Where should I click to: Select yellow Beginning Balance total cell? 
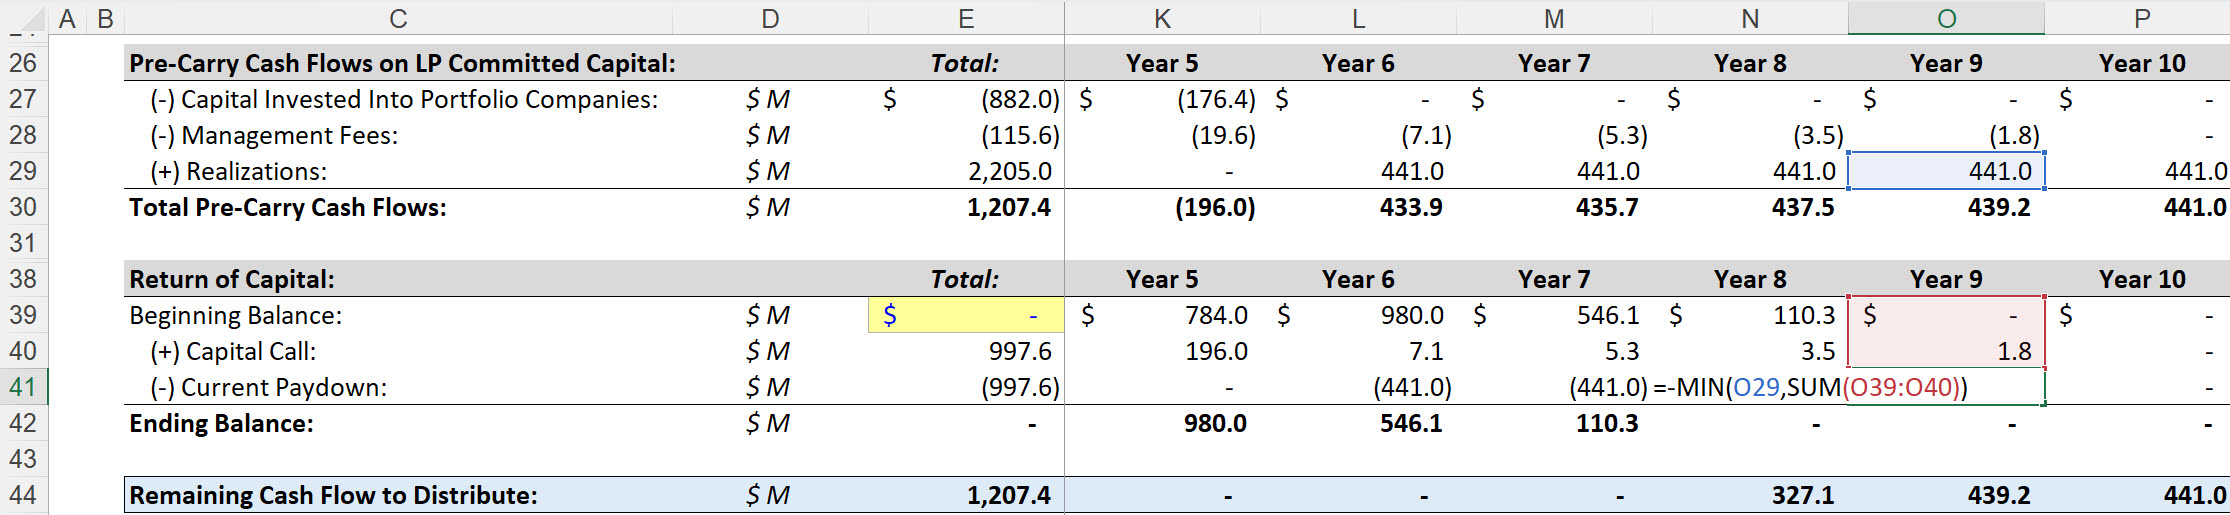966,315
